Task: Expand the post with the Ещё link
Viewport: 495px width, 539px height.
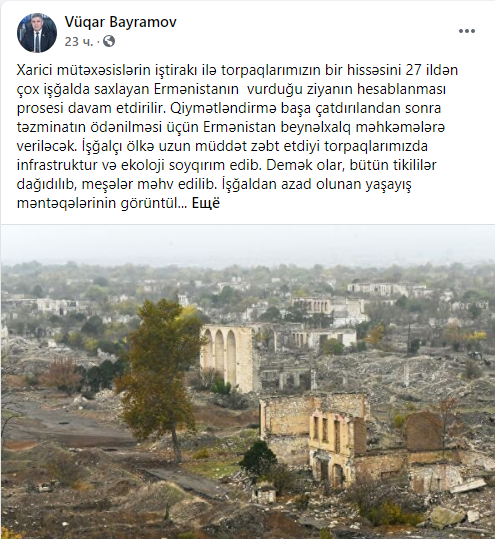Action: tap(206, 203)
